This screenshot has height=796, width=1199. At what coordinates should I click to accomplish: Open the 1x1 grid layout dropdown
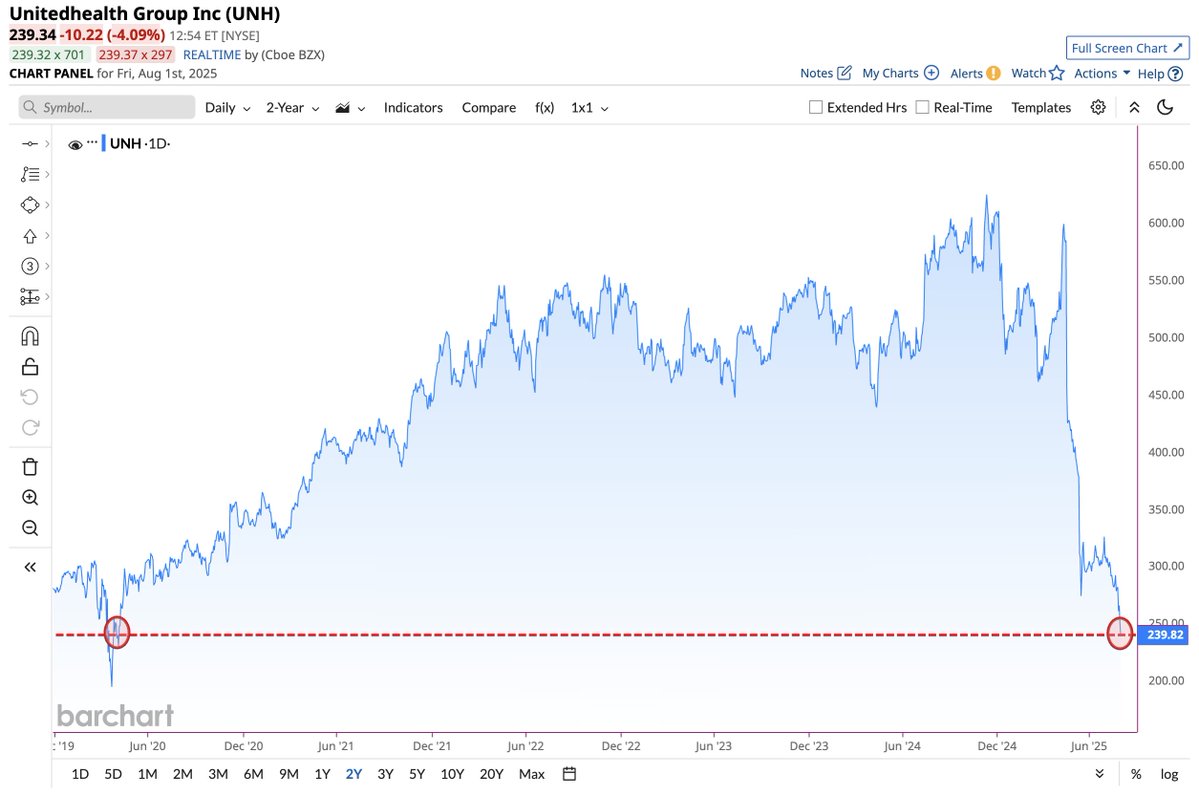click(x=590, y=108)
